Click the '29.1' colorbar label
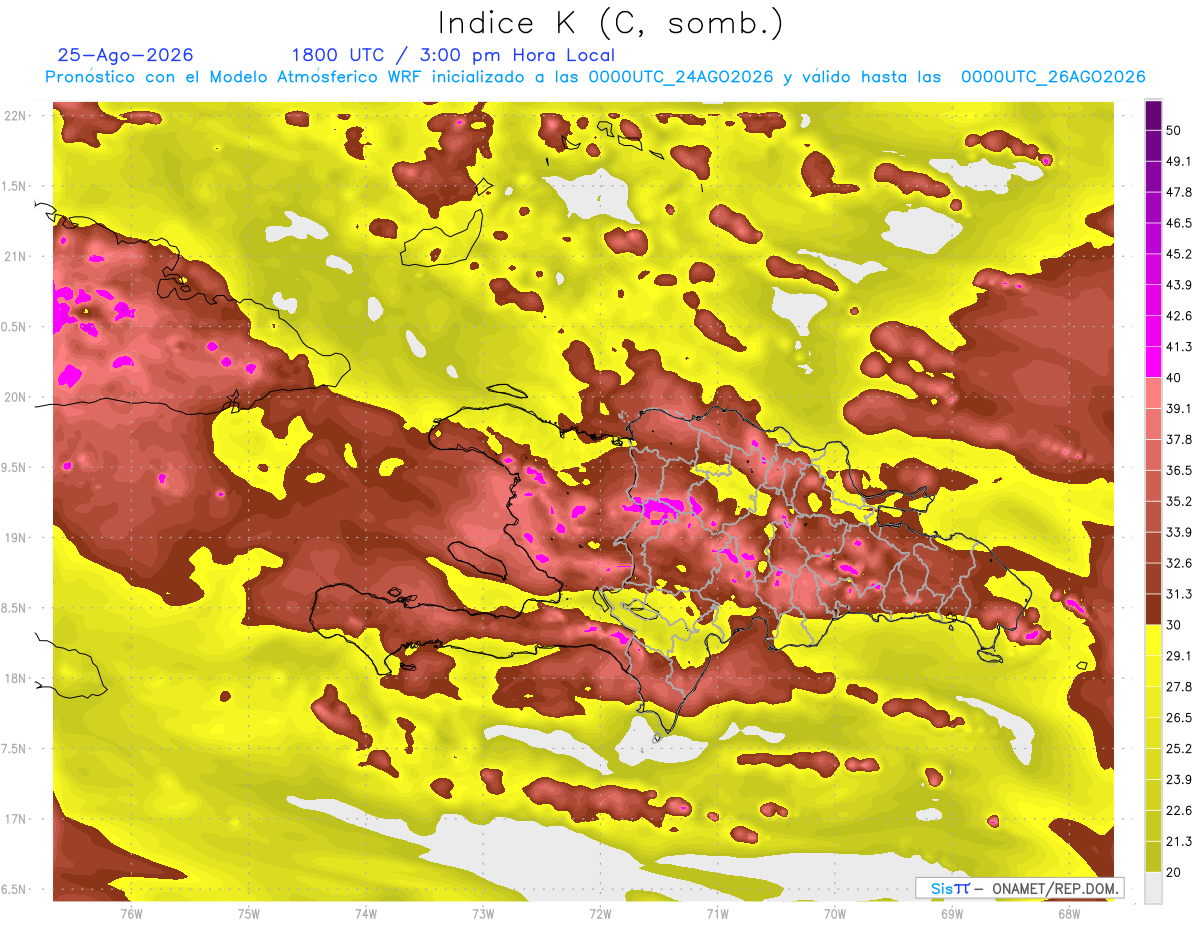This screenshot has height=927, width=1200. [x=1179, y=656]
